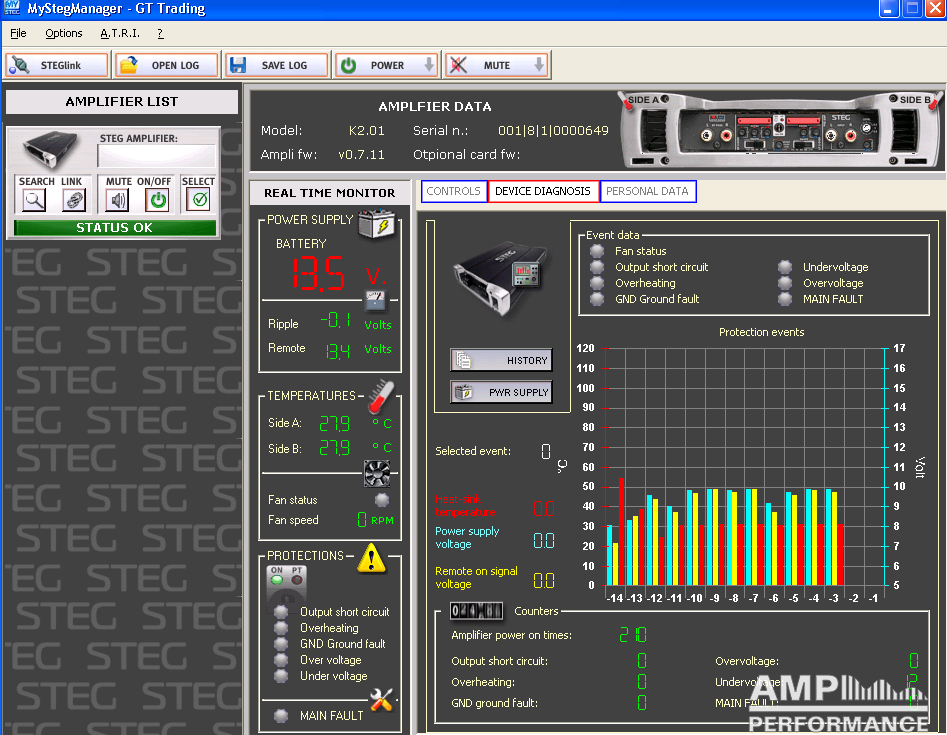Screen dimensions: 947x735
Task: Toggle the amplifier ON/OFF power icon
Action: (157, 199)
